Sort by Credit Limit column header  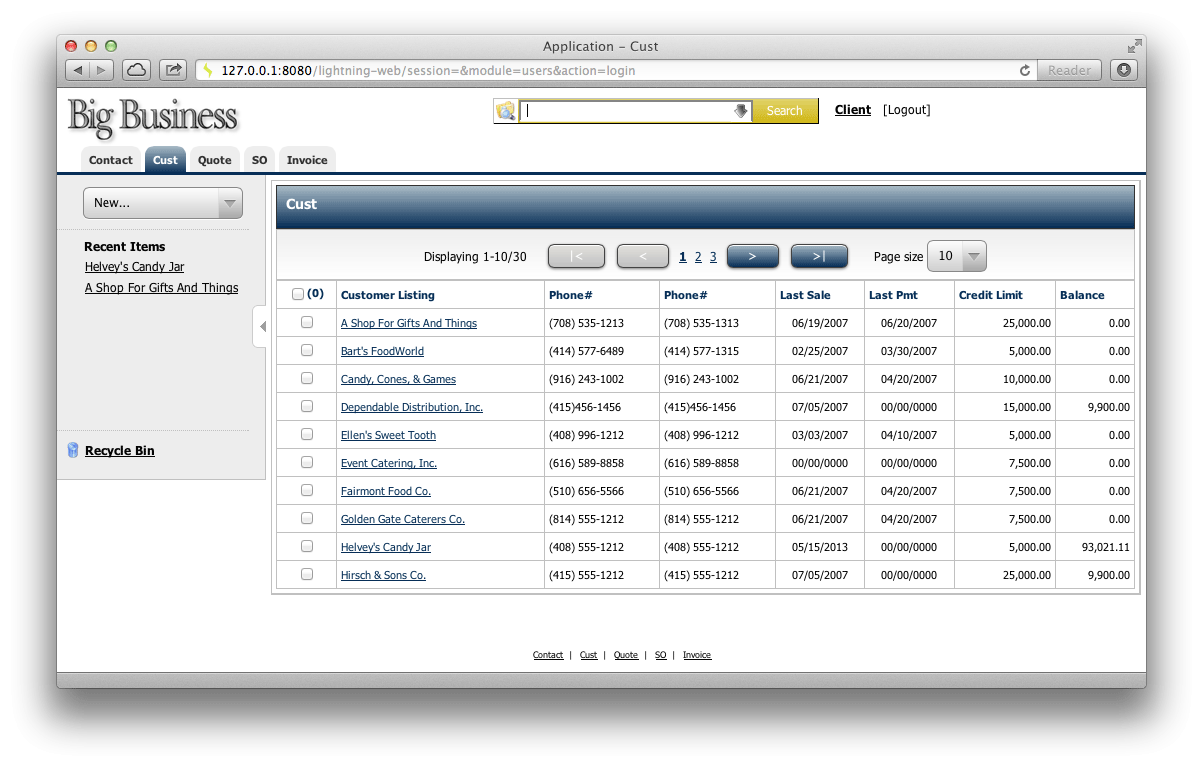tap(991, 295)
